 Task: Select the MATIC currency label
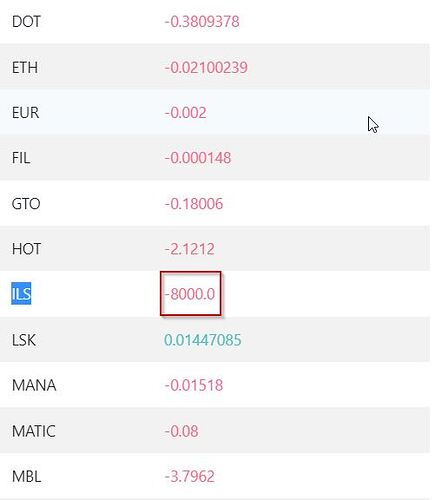pyautogui.click(x=34, y=431)
